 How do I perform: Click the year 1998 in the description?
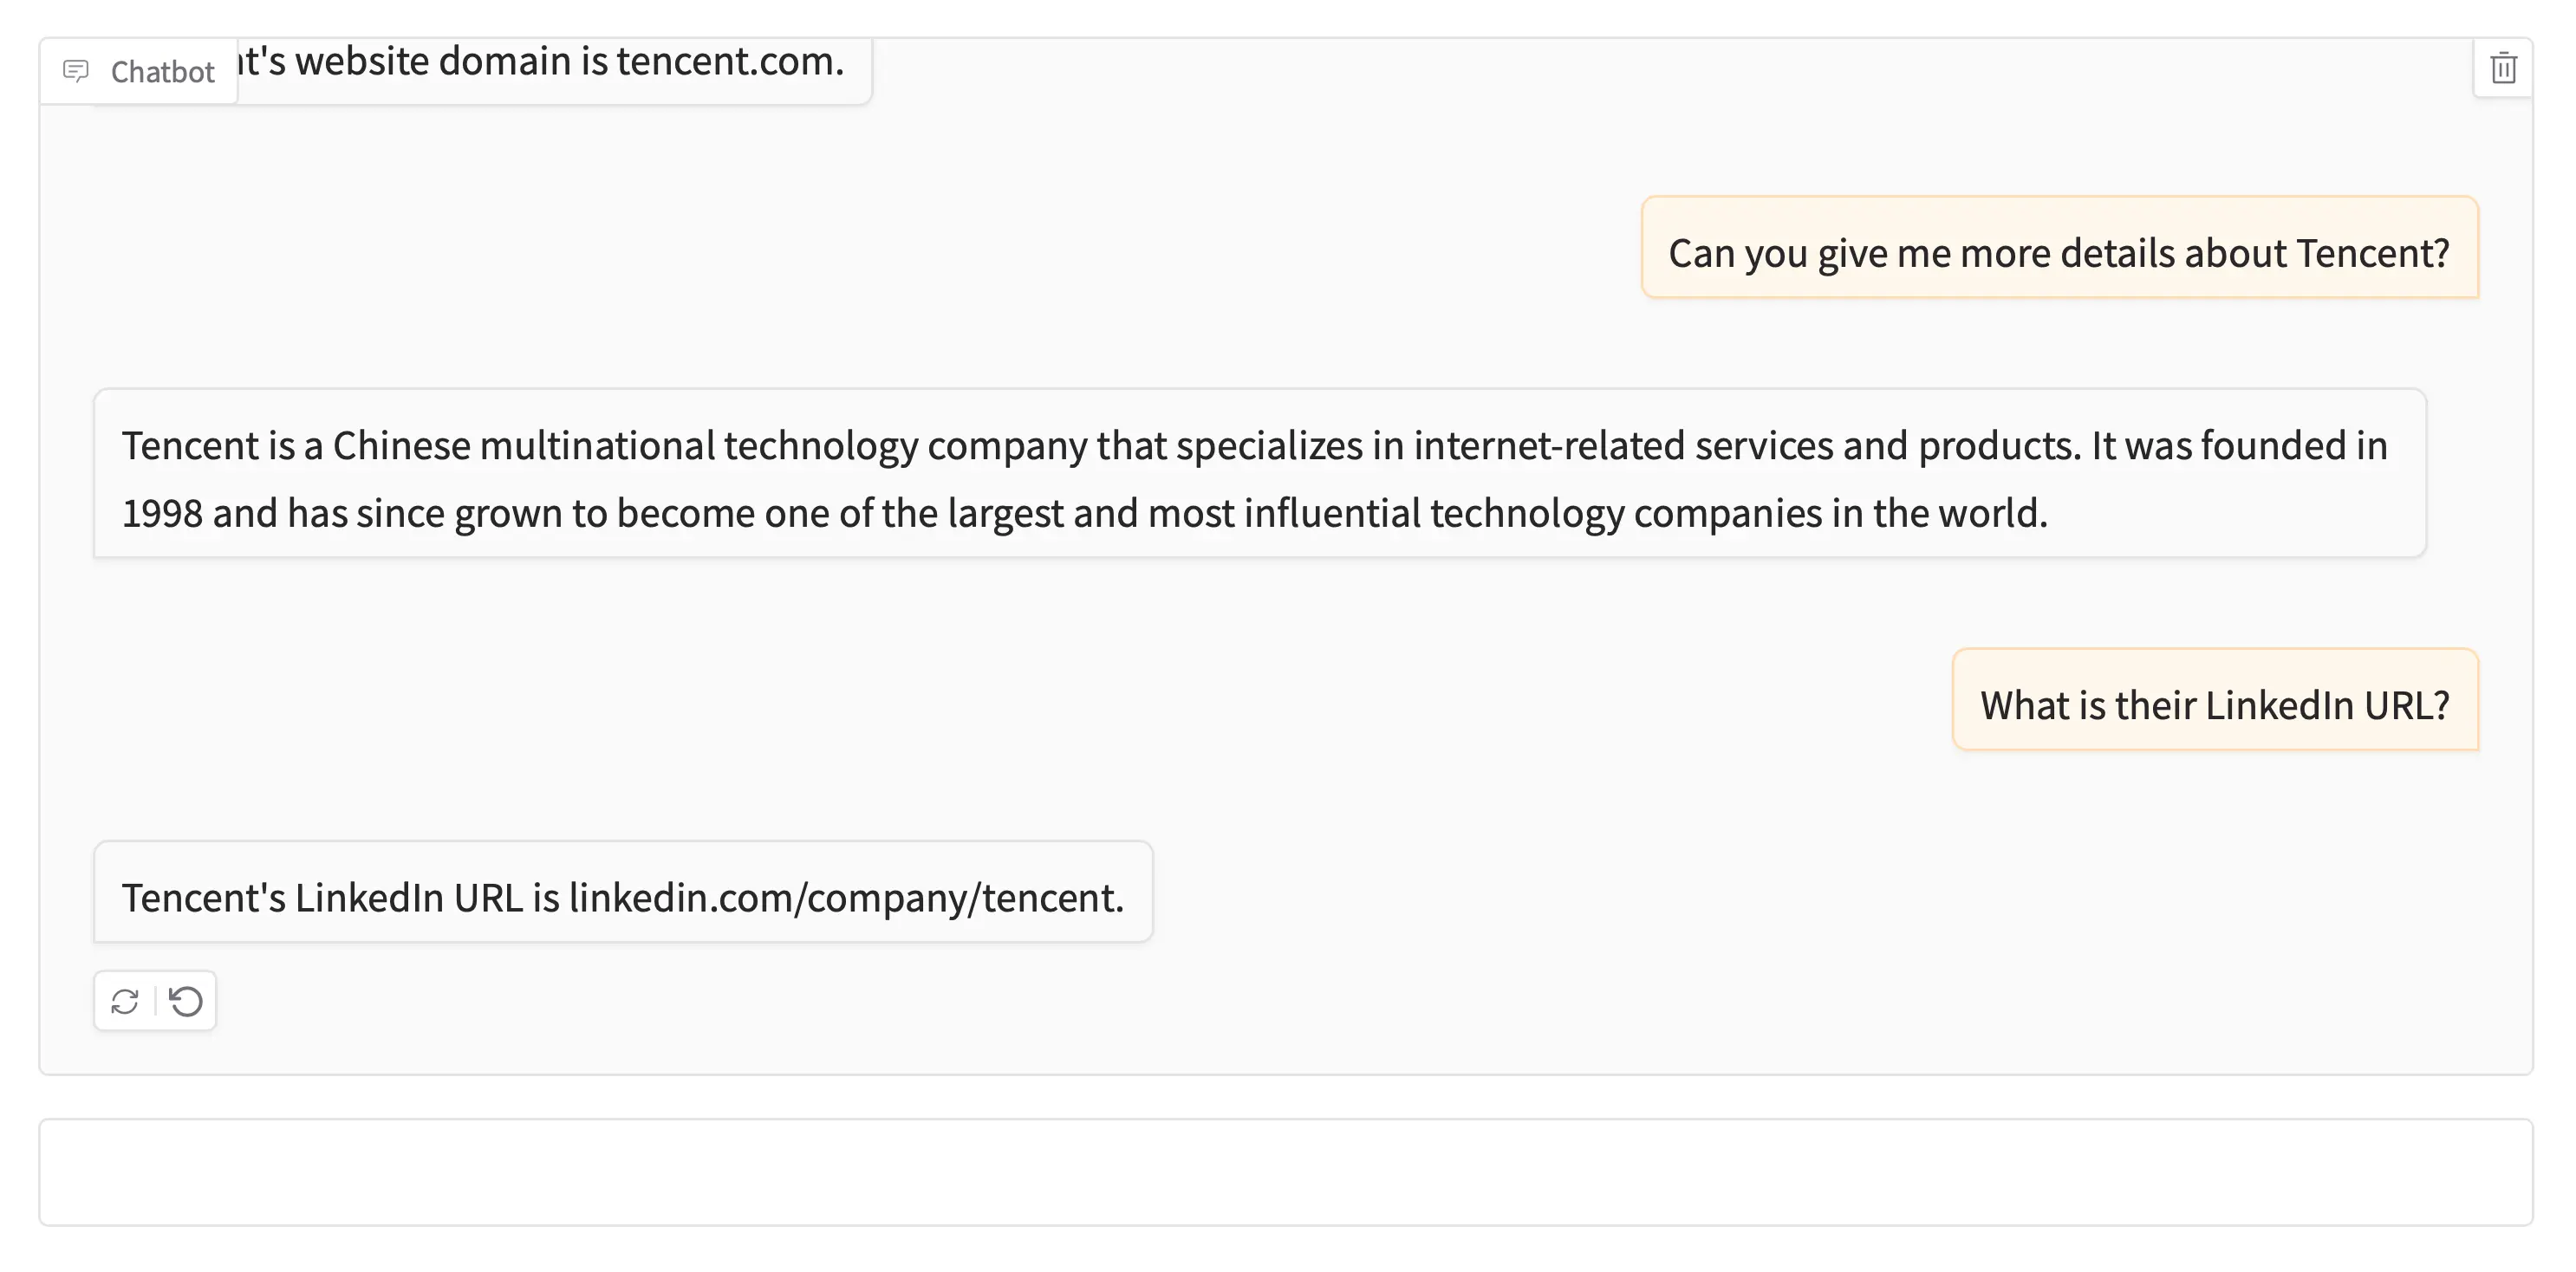pyautogui.click(x=162, y=514)
